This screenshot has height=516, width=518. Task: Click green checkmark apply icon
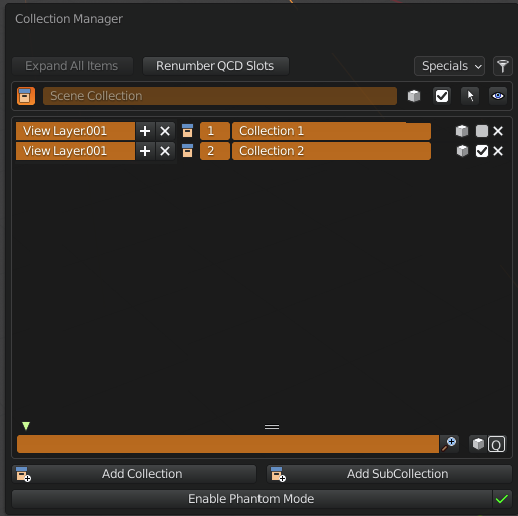tap(502, 499)
